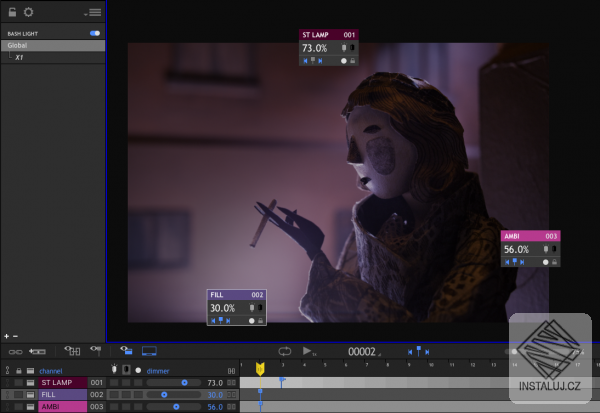This screenshot has width=600, height=413.
Task: Toggle the view keyframe flags eye icon
Action: click(96, 350)
